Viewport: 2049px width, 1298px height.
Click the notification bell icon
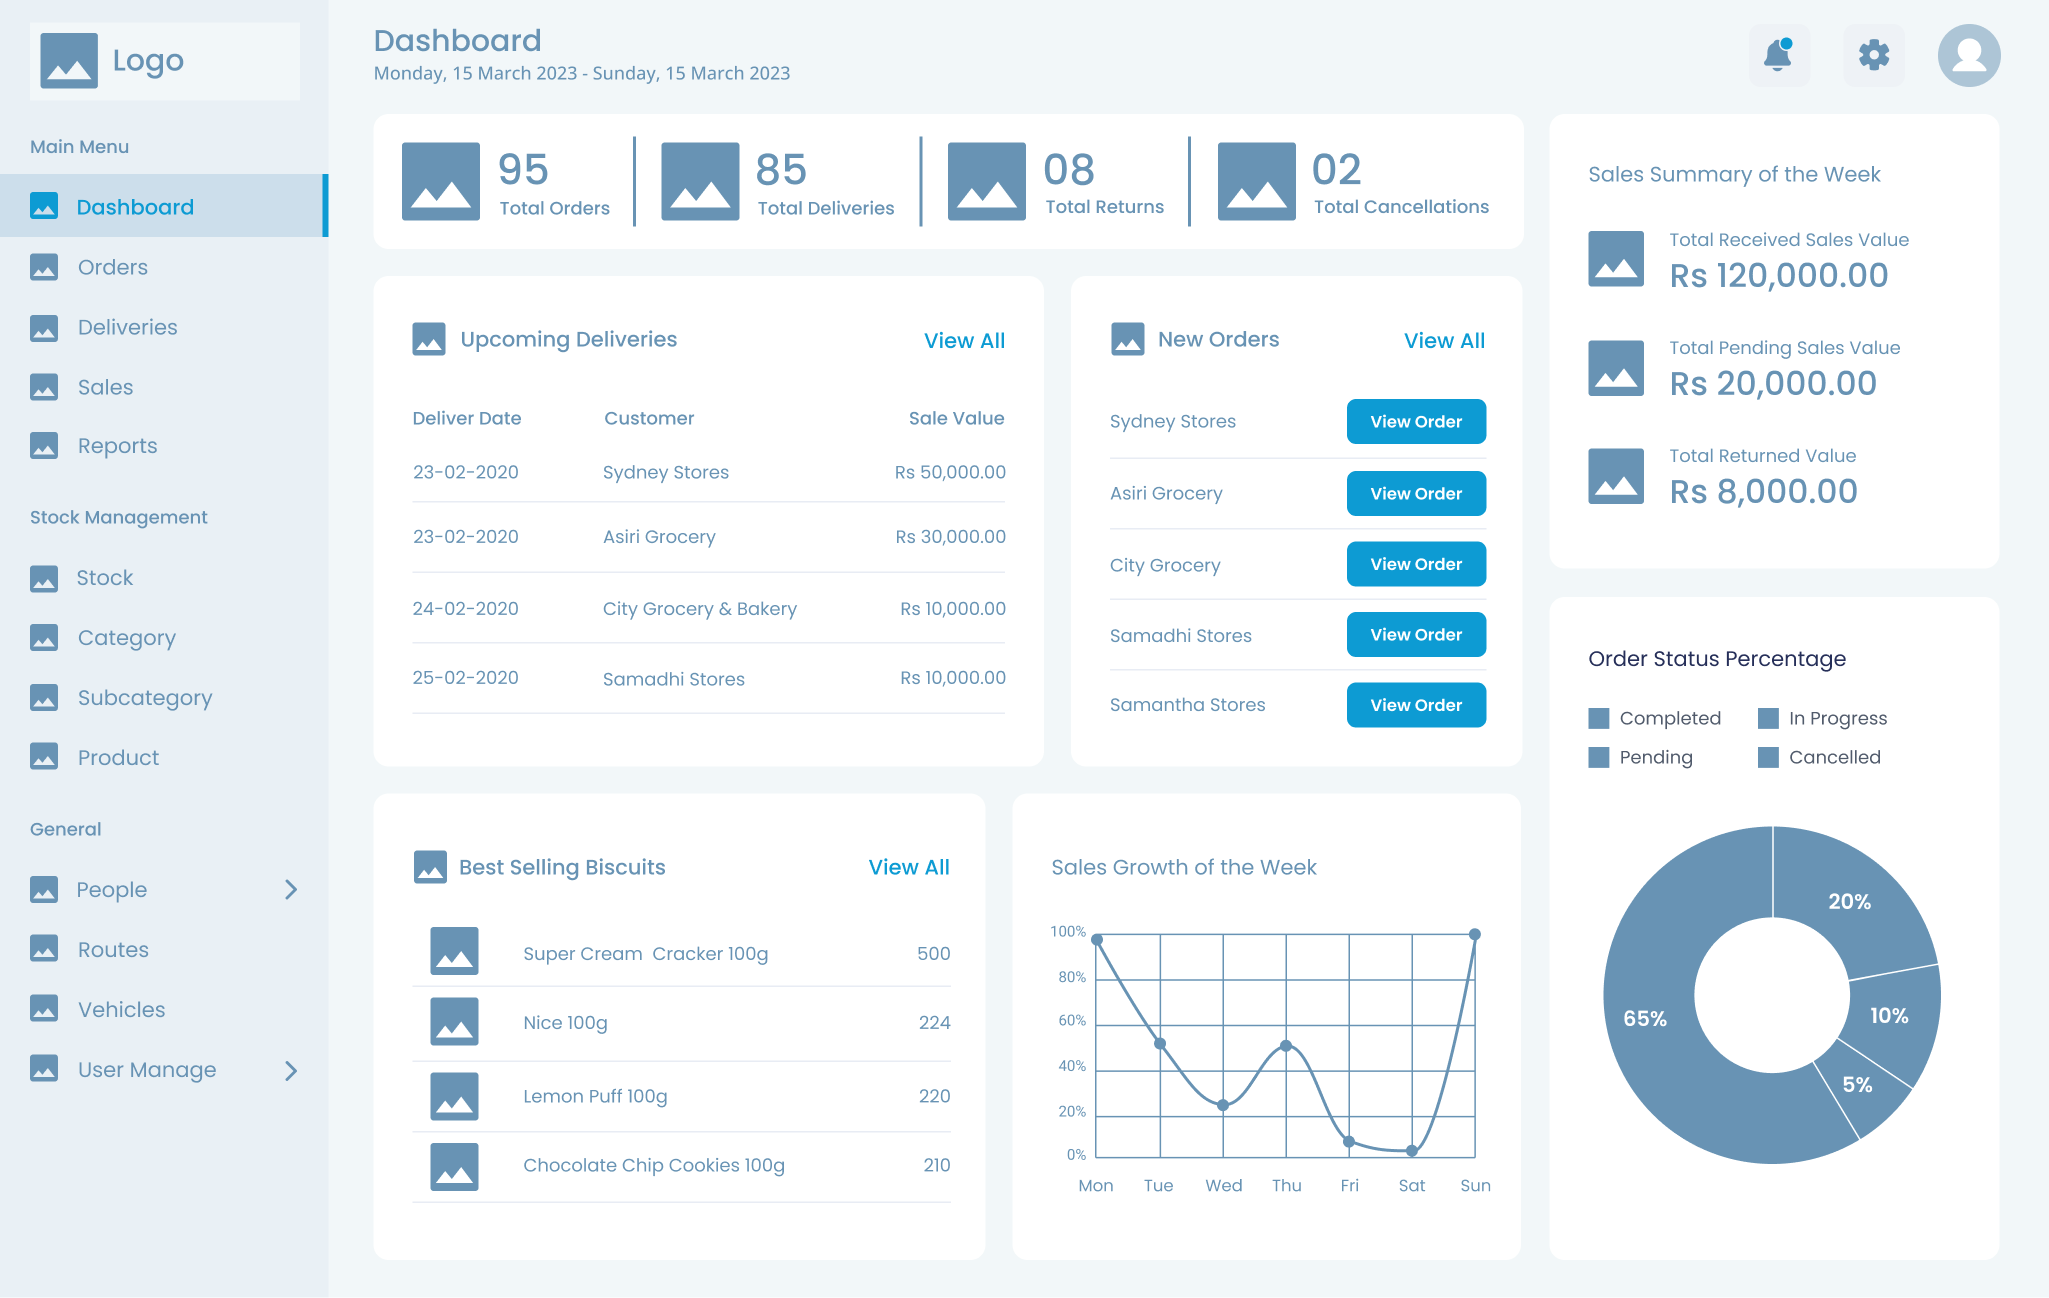(1778, 55)
